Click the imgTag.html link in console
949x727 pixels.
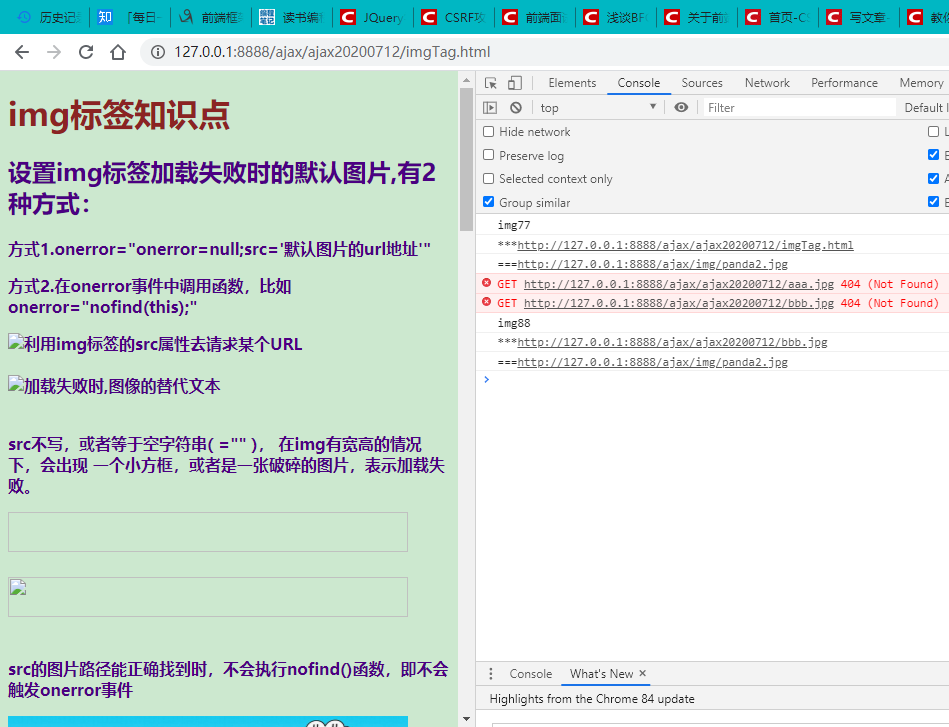[x=686, y=245]
